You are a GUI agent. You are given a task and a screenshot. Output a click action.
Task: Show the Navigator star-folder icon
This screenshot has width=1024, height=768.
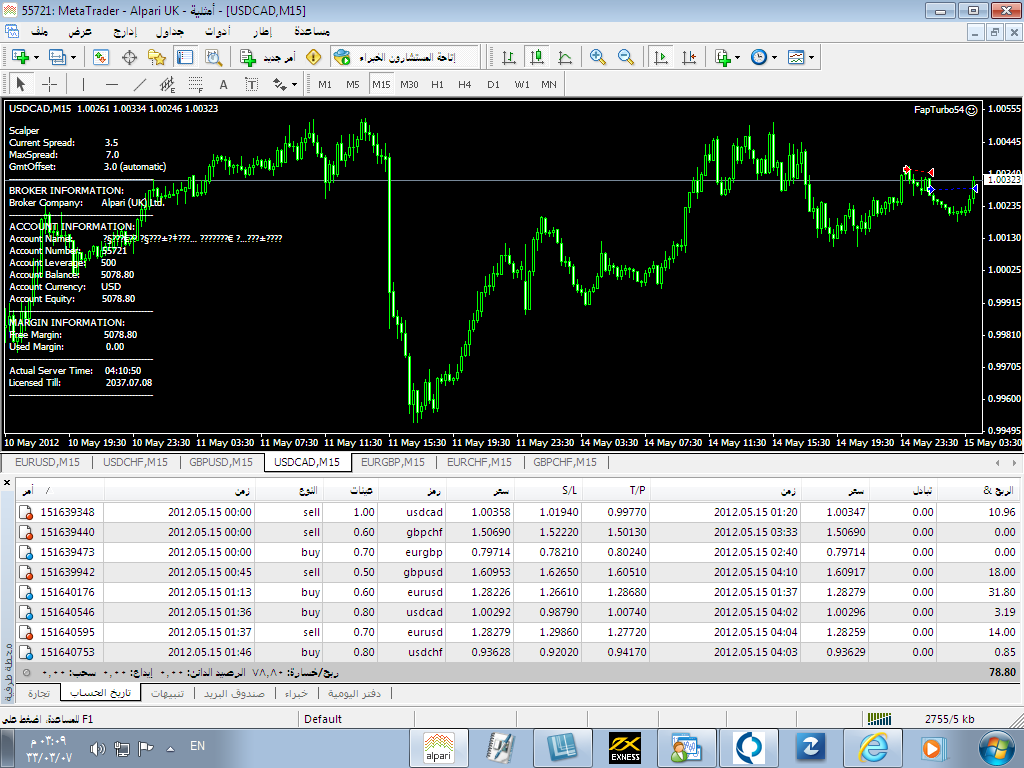(x=157, y=57)
